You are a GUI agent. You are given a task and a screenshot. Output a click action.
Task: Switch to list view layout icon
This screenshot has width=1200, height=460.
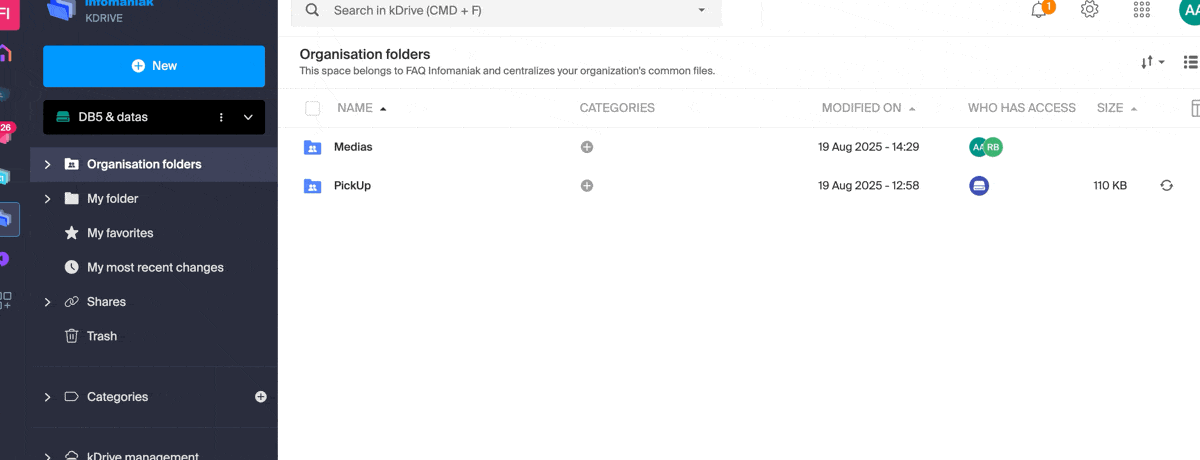(x=1190, y=62)
